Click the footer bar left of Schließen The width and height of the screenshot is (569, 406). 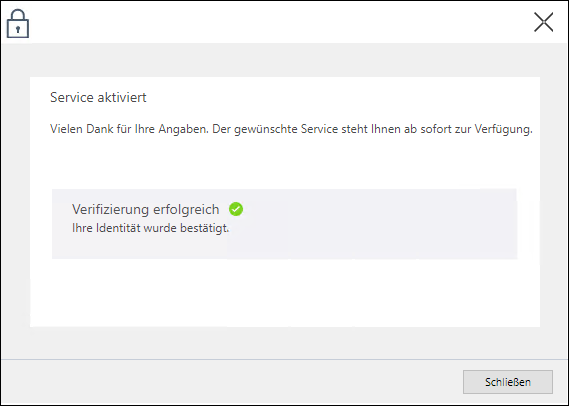point(232,382)
